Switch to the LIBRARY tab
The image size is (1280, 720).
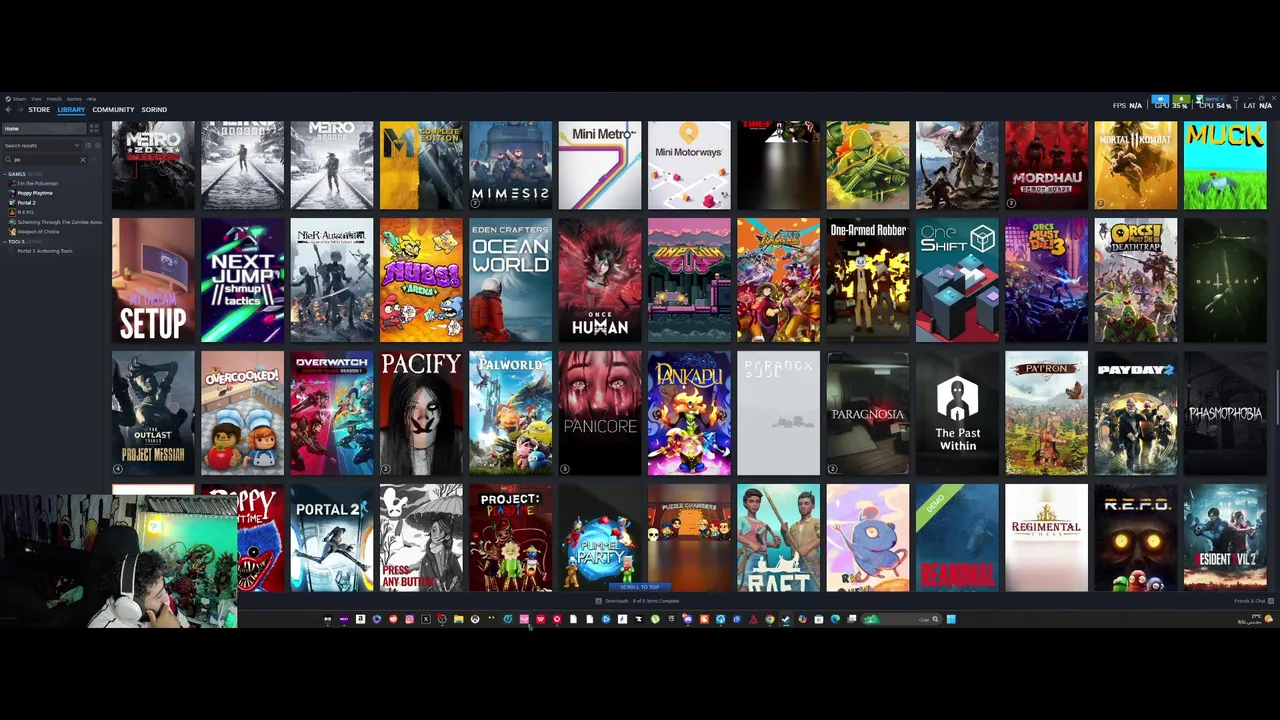(71, 109)
